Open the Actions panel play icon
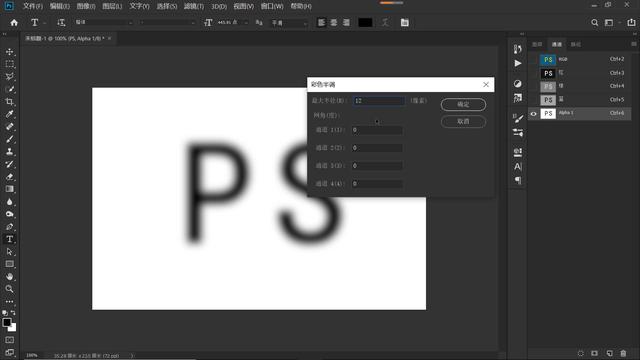640x360 pixels. coord(518,63)
